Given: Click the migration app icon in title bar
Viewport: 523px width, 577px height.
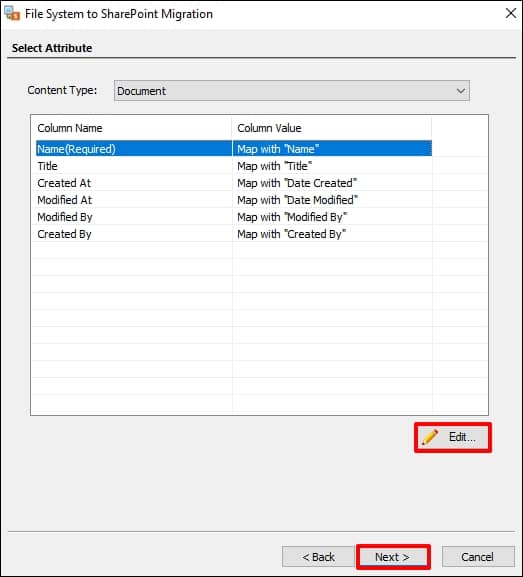Looking at the screenshot, I should [x=12, y=14].
